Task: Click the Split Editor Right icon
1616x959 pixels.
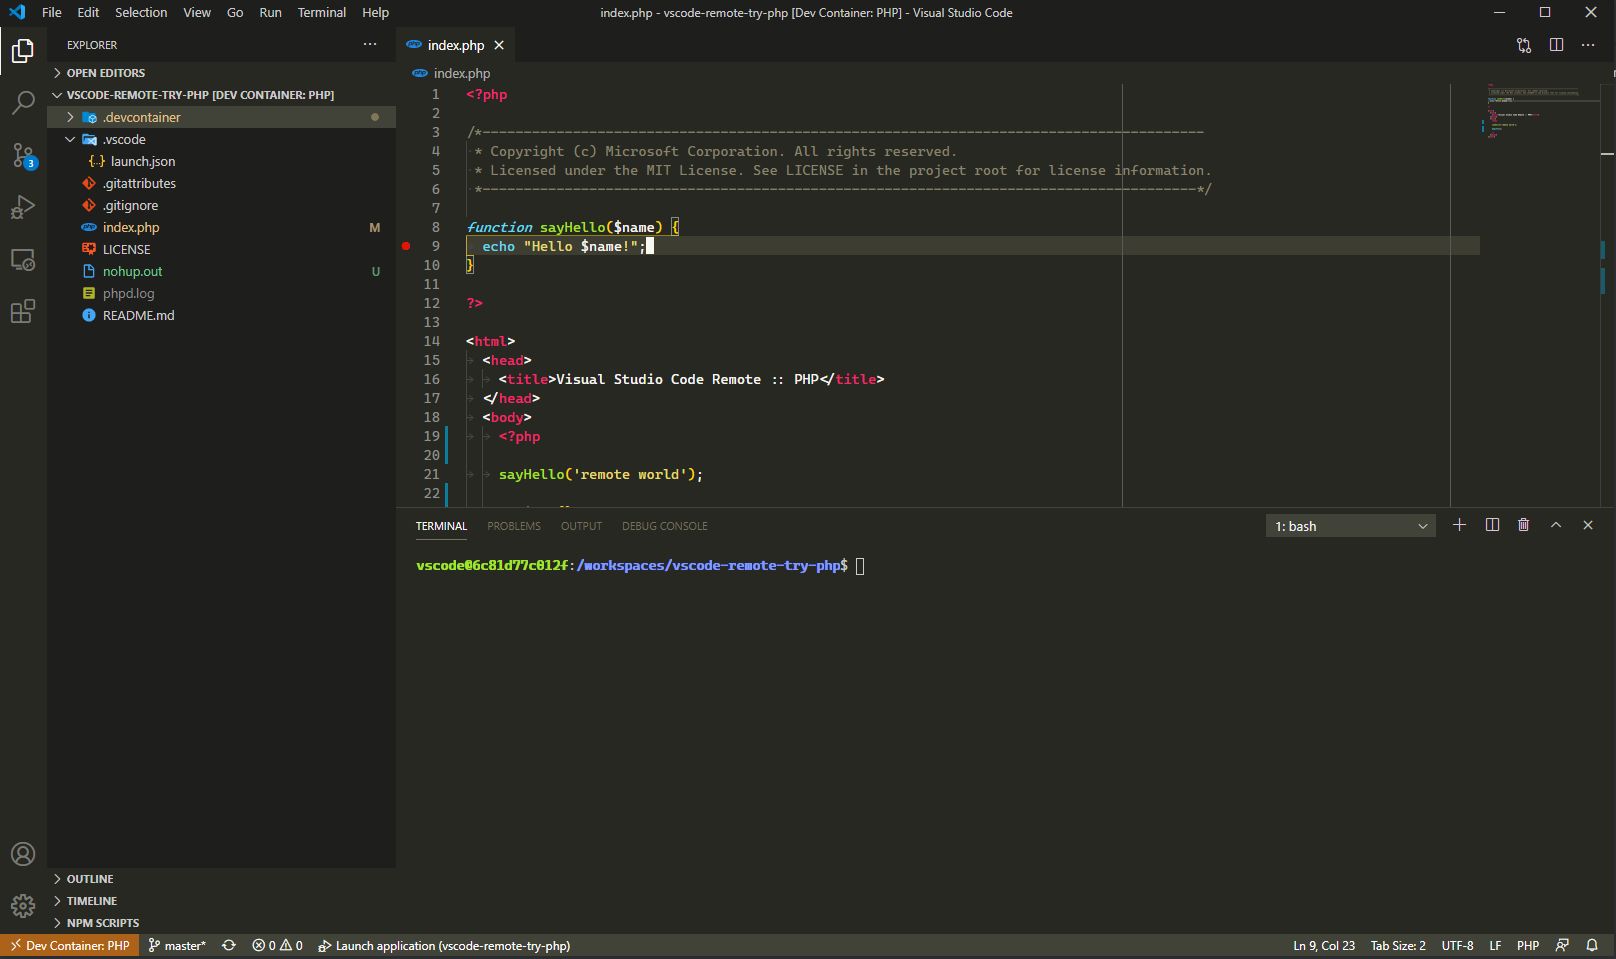Action: pyautogui.click(x=1556, y=45)
